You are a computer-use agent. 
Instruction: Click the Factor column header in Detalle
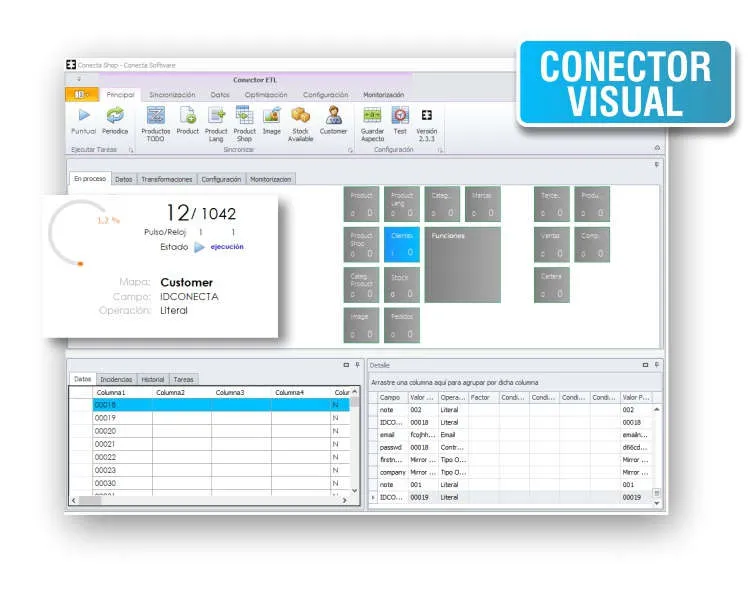coord(483,398)
